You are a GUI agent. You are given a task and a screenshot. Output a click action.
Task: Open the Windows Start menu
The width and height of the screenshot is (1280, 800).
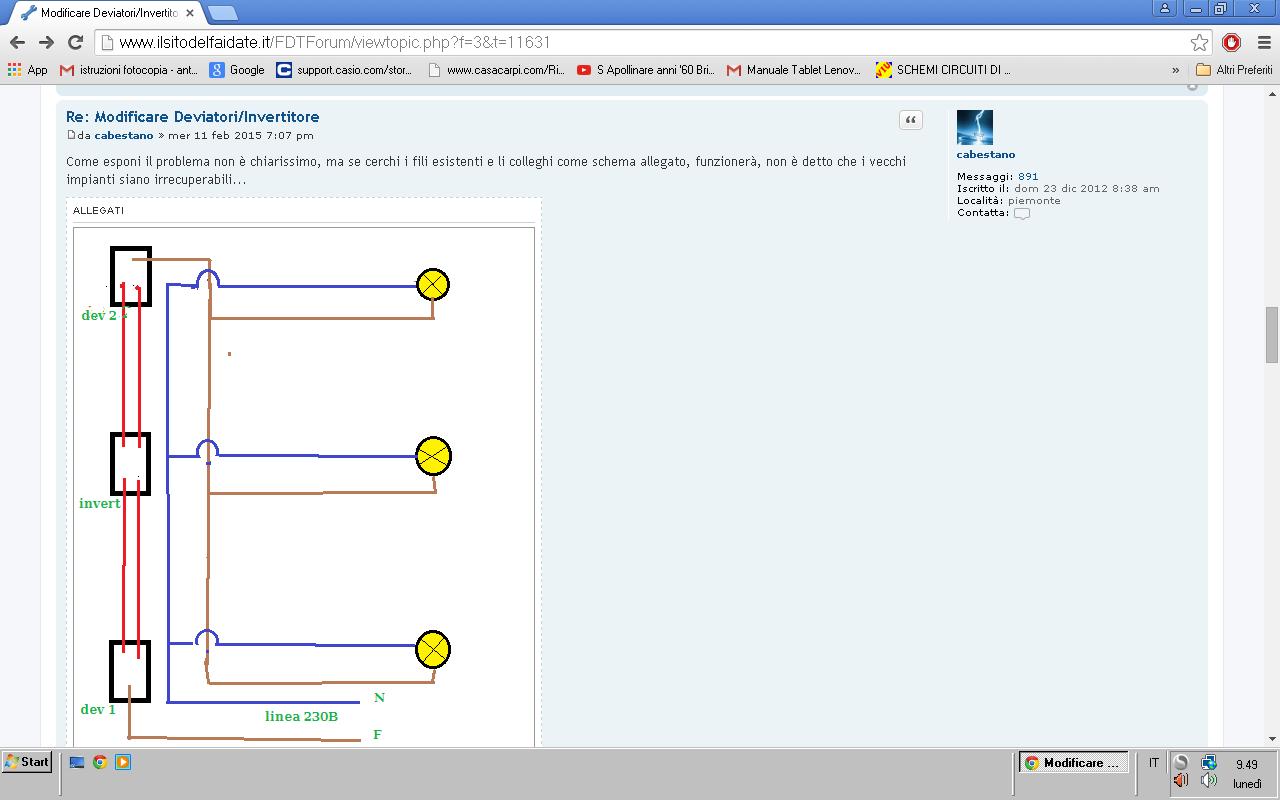pos(27,762)
